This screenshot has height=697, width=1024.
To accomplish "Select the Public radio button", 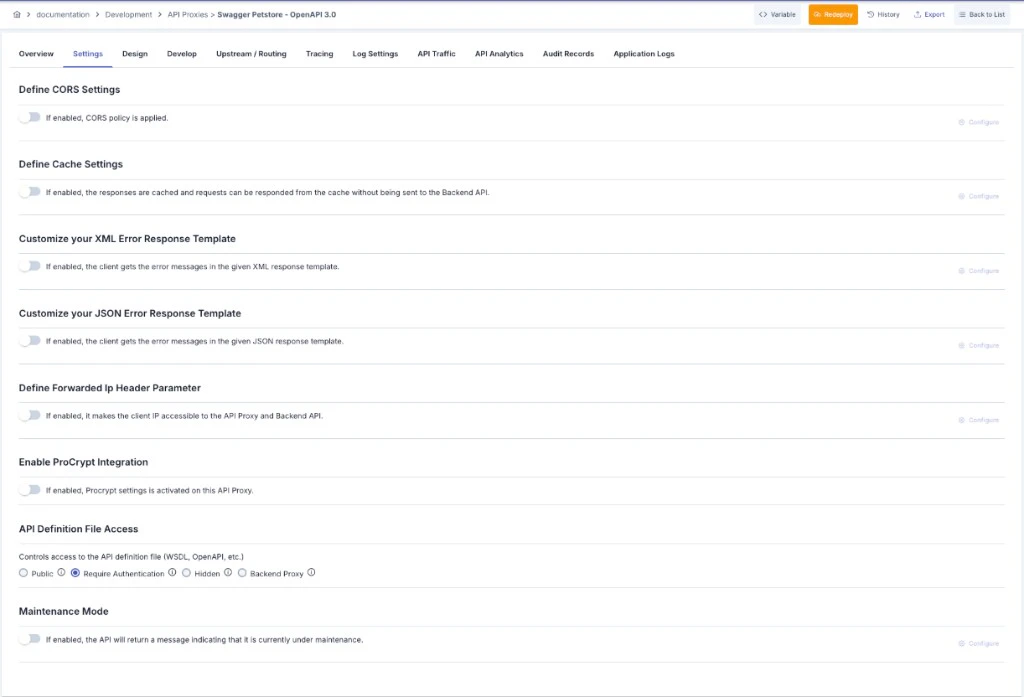I will click(23, 572).
